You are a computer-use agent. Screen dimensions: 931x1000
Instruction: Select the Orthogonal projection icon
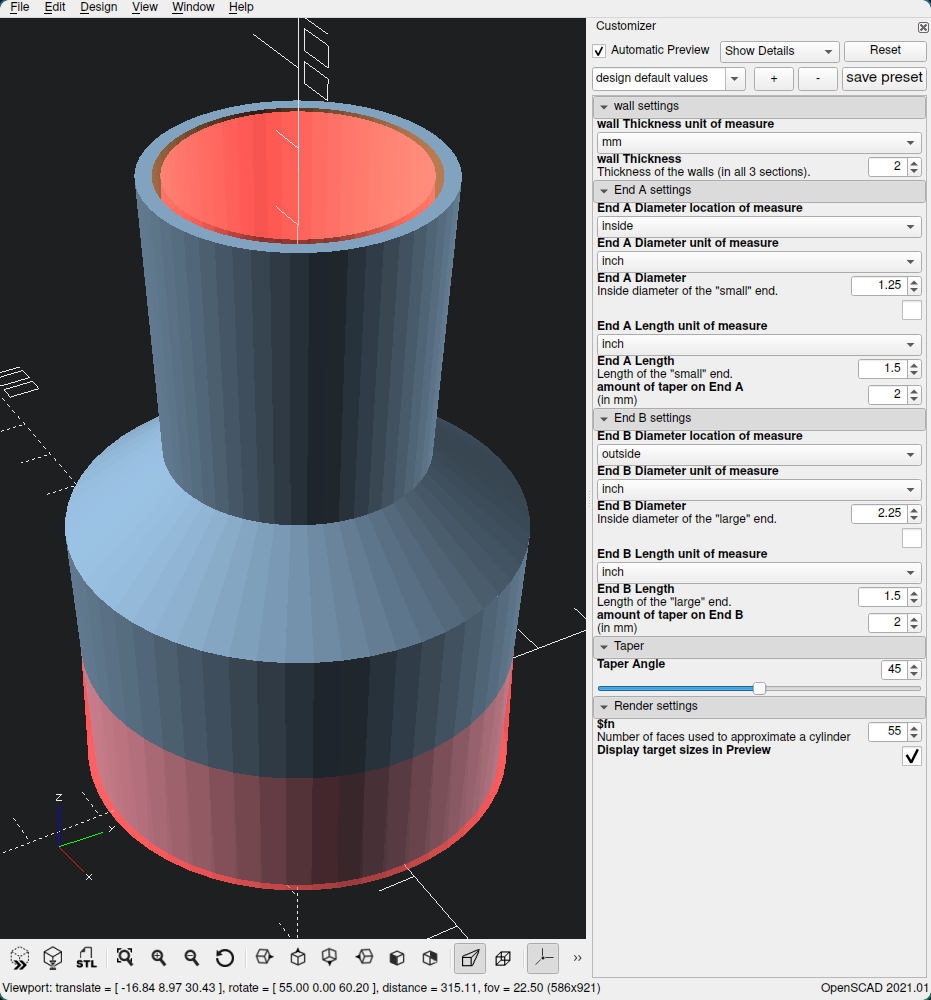pos(504,958)
